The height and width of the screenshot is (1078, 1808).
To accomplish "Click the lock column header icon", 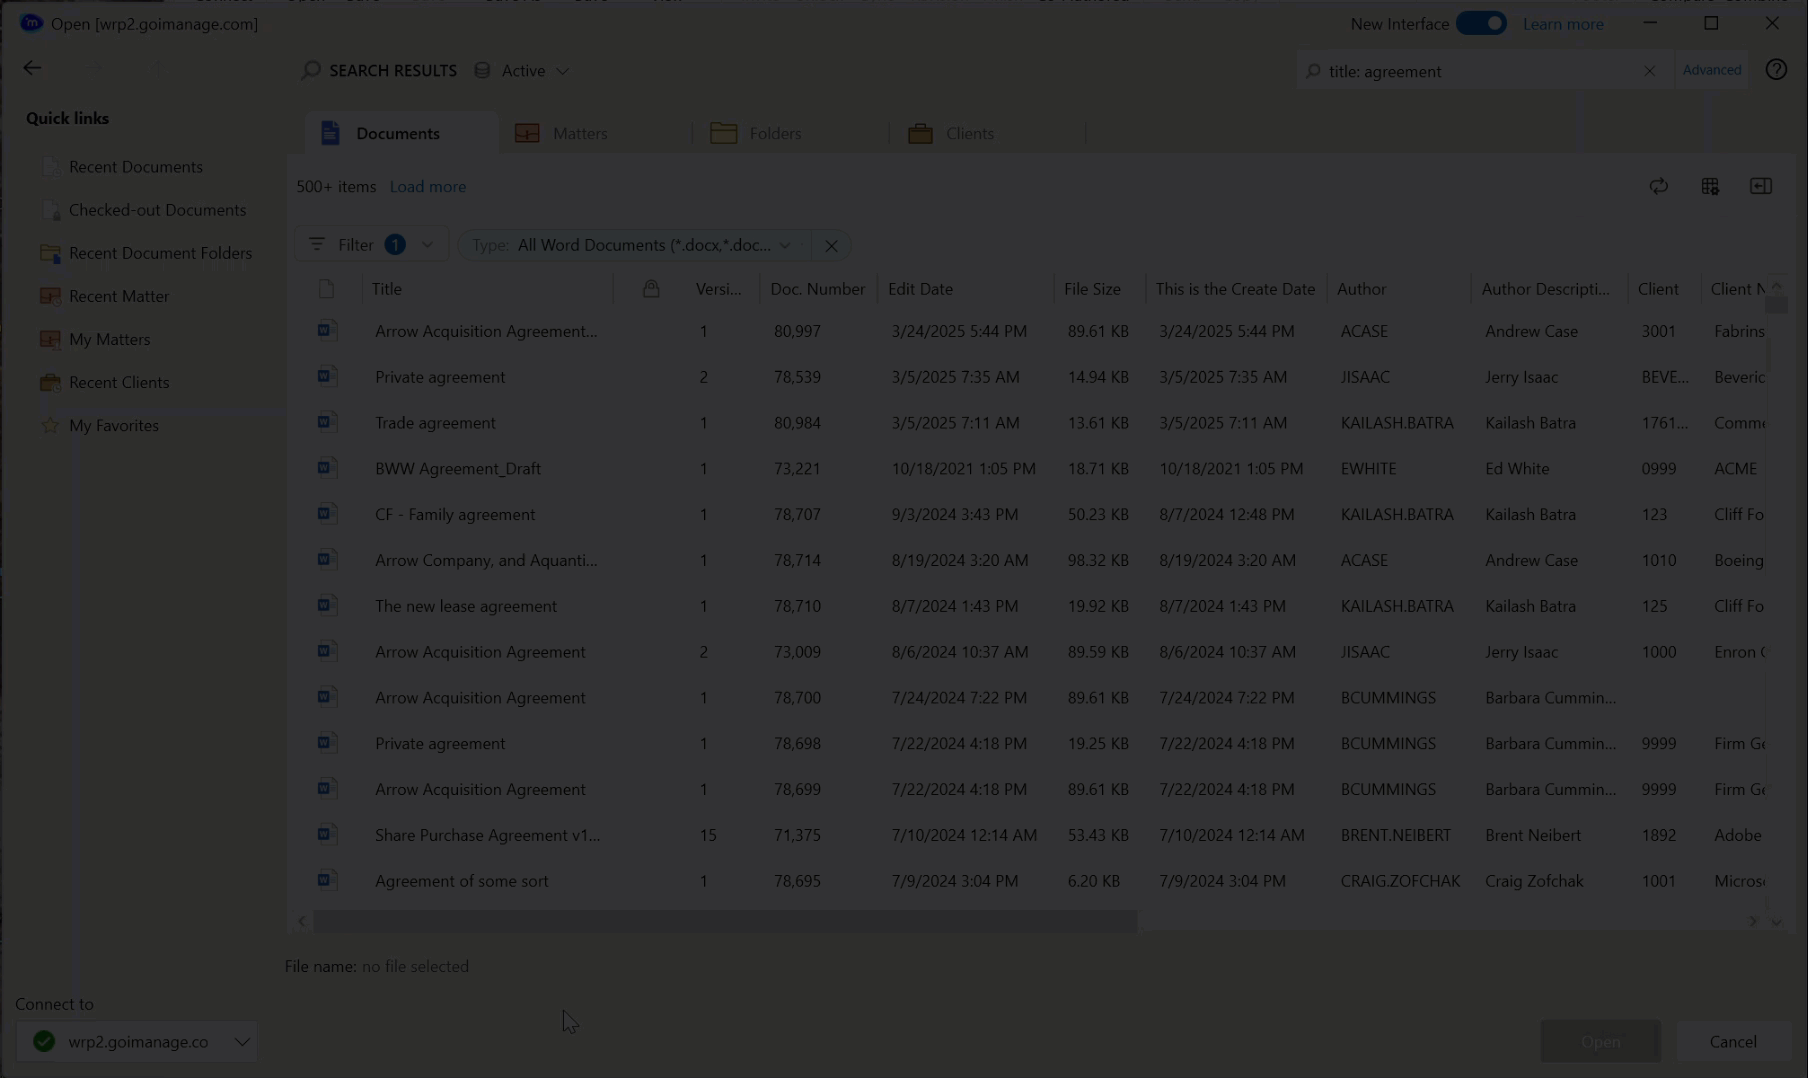I will [651, 289].
